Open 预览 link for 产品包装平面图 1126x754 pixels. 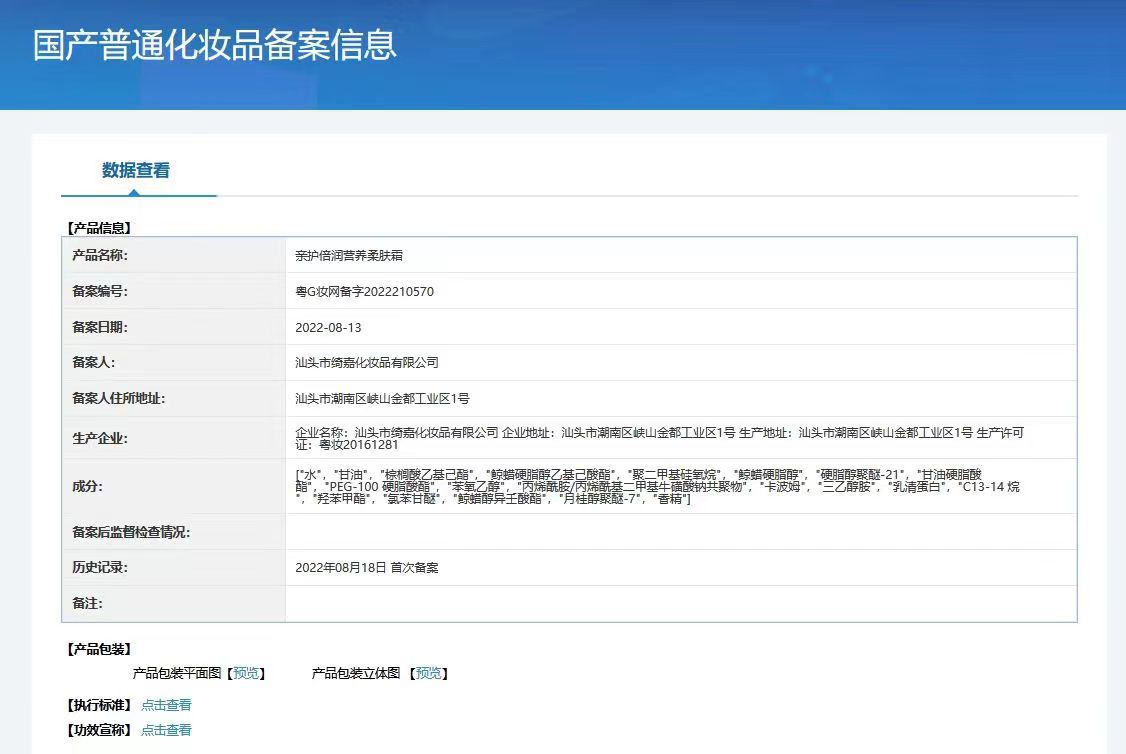(x=246, y=673)
